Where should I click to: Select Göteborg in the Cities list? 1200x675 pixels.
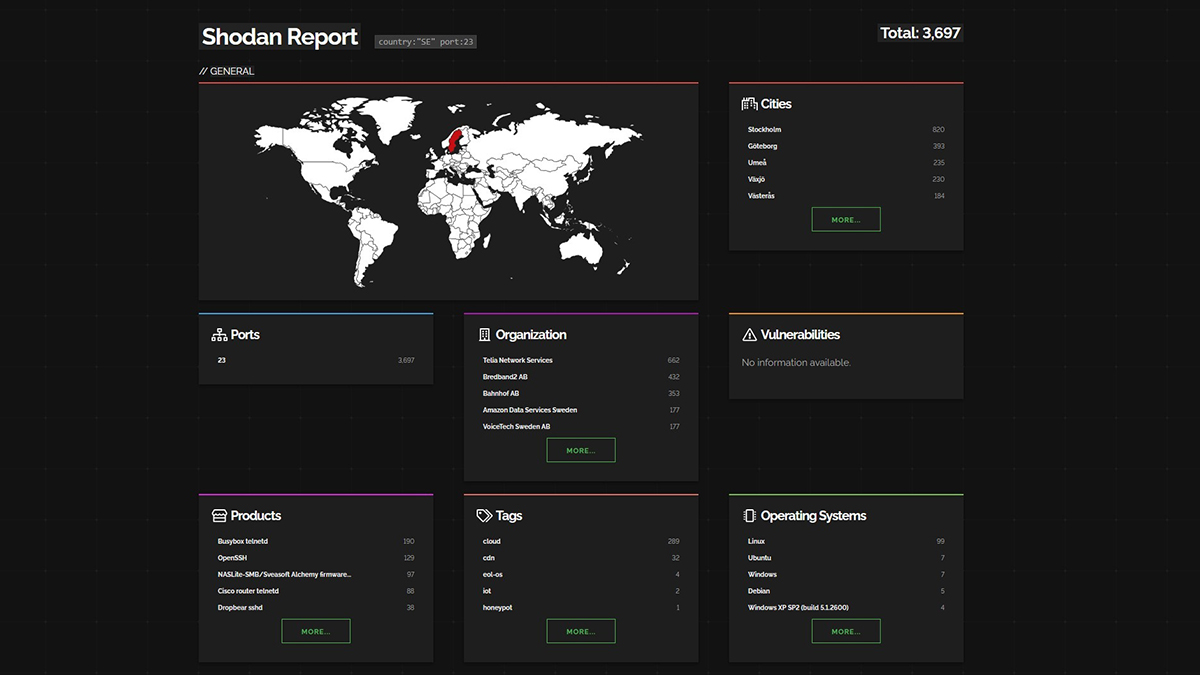(763, 146)
